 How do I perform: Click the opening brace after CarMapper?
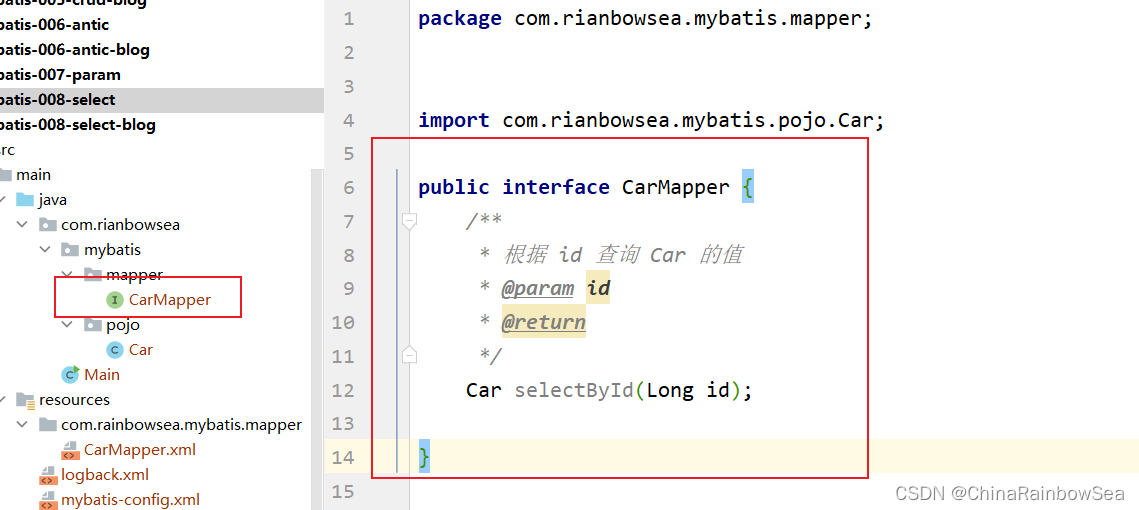point(747,188)
